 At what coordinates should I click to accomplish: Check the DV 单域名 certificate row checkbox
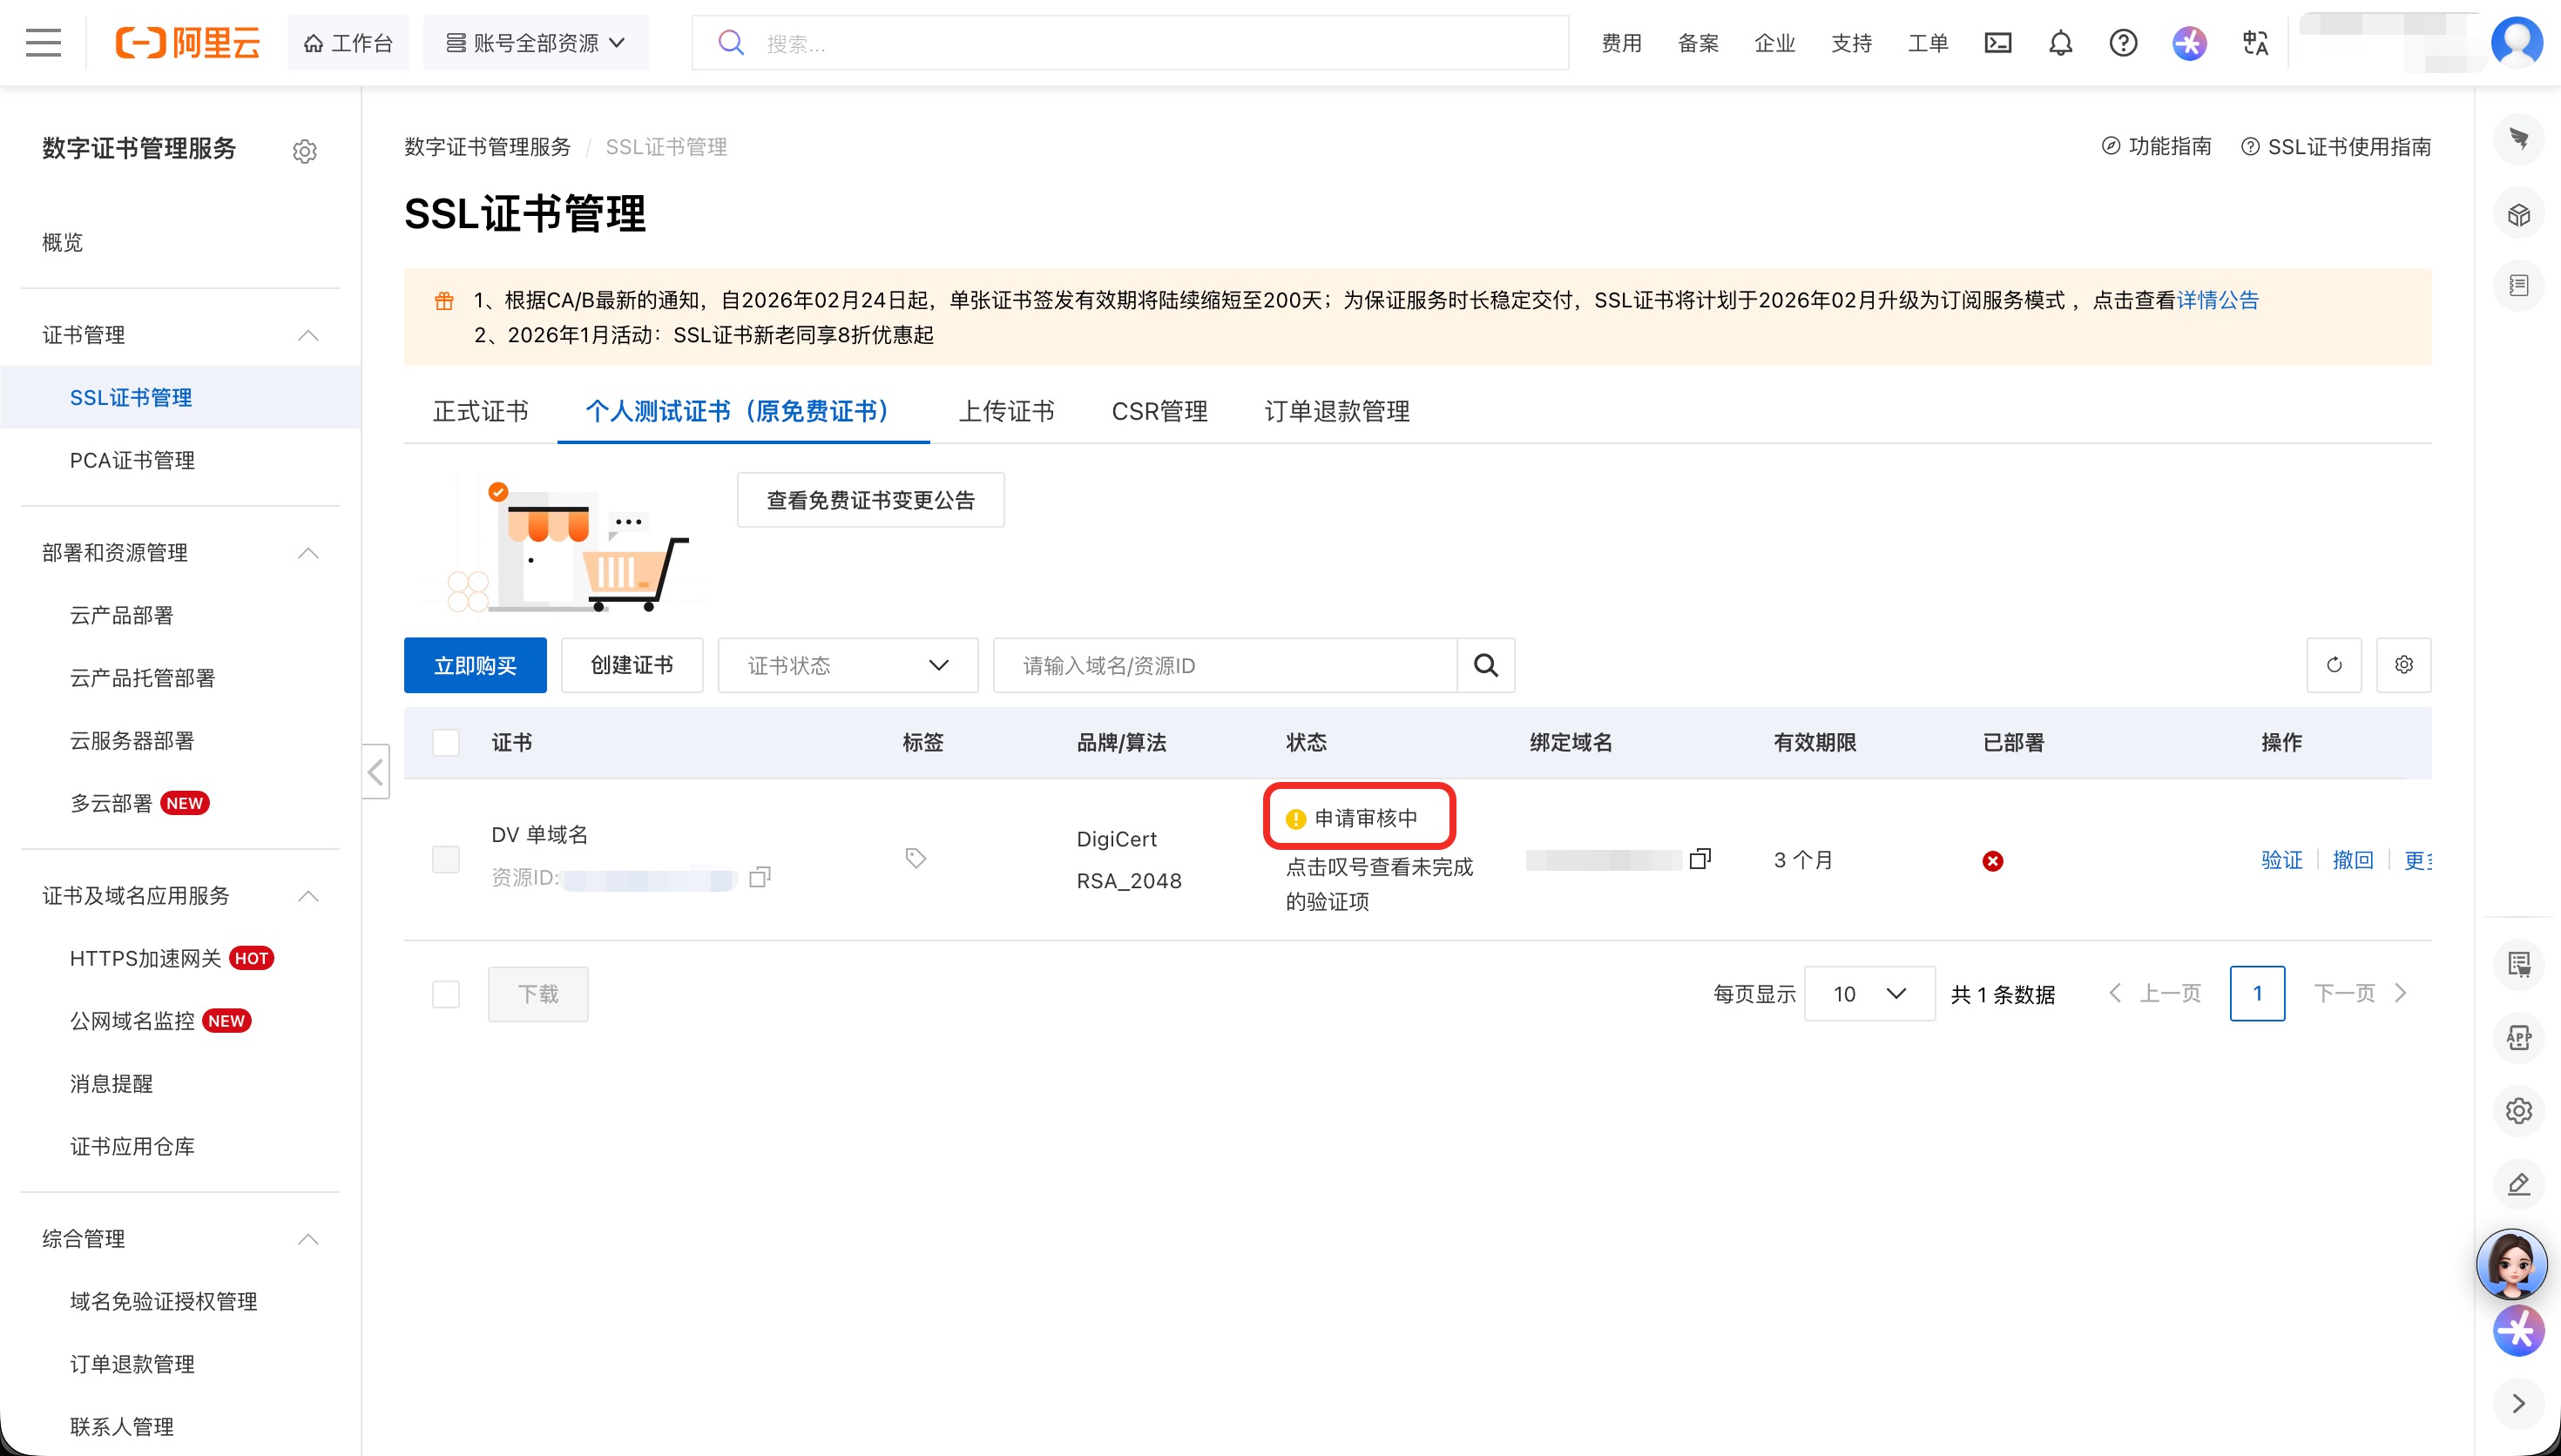pyautogui.click(x=446, y=859)
